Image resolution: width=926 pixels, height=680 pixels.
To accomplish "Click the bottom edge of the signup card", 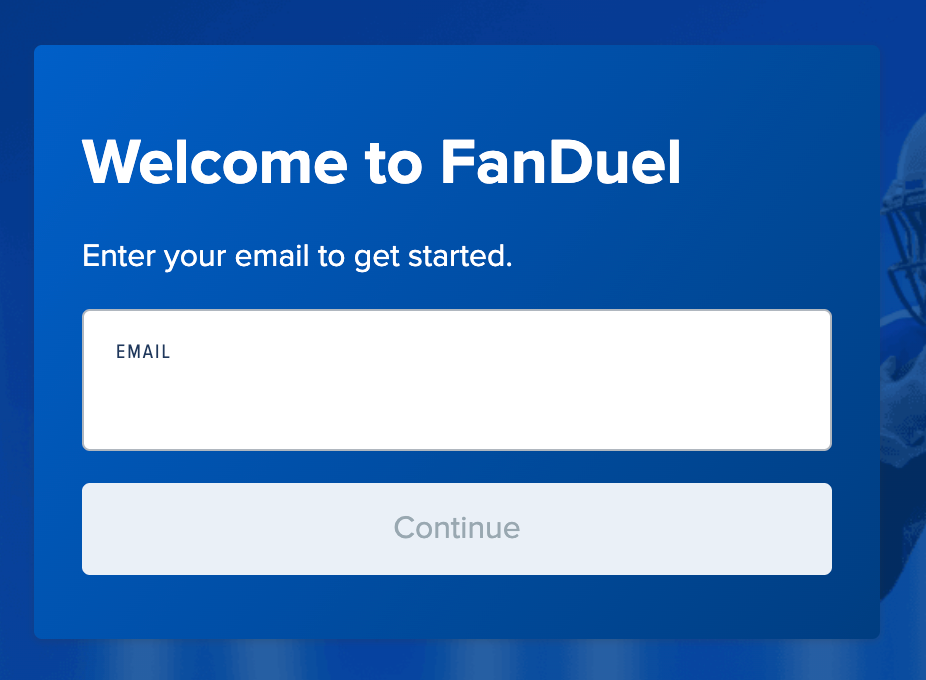I will tap(456, 632).
